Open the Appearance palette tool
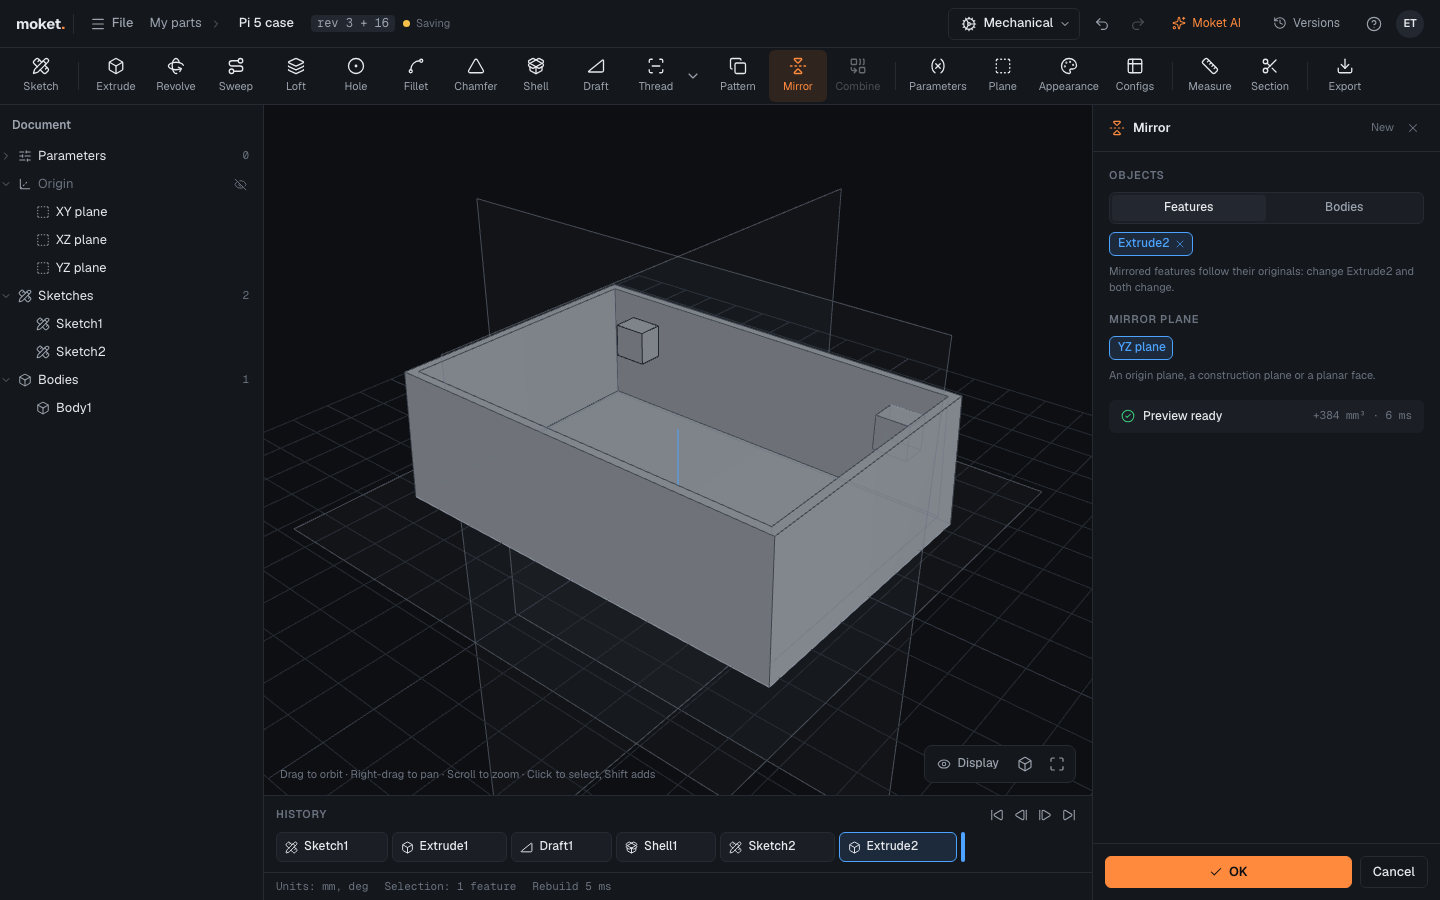1440x900 pixels. click(x=1069, y=75)
